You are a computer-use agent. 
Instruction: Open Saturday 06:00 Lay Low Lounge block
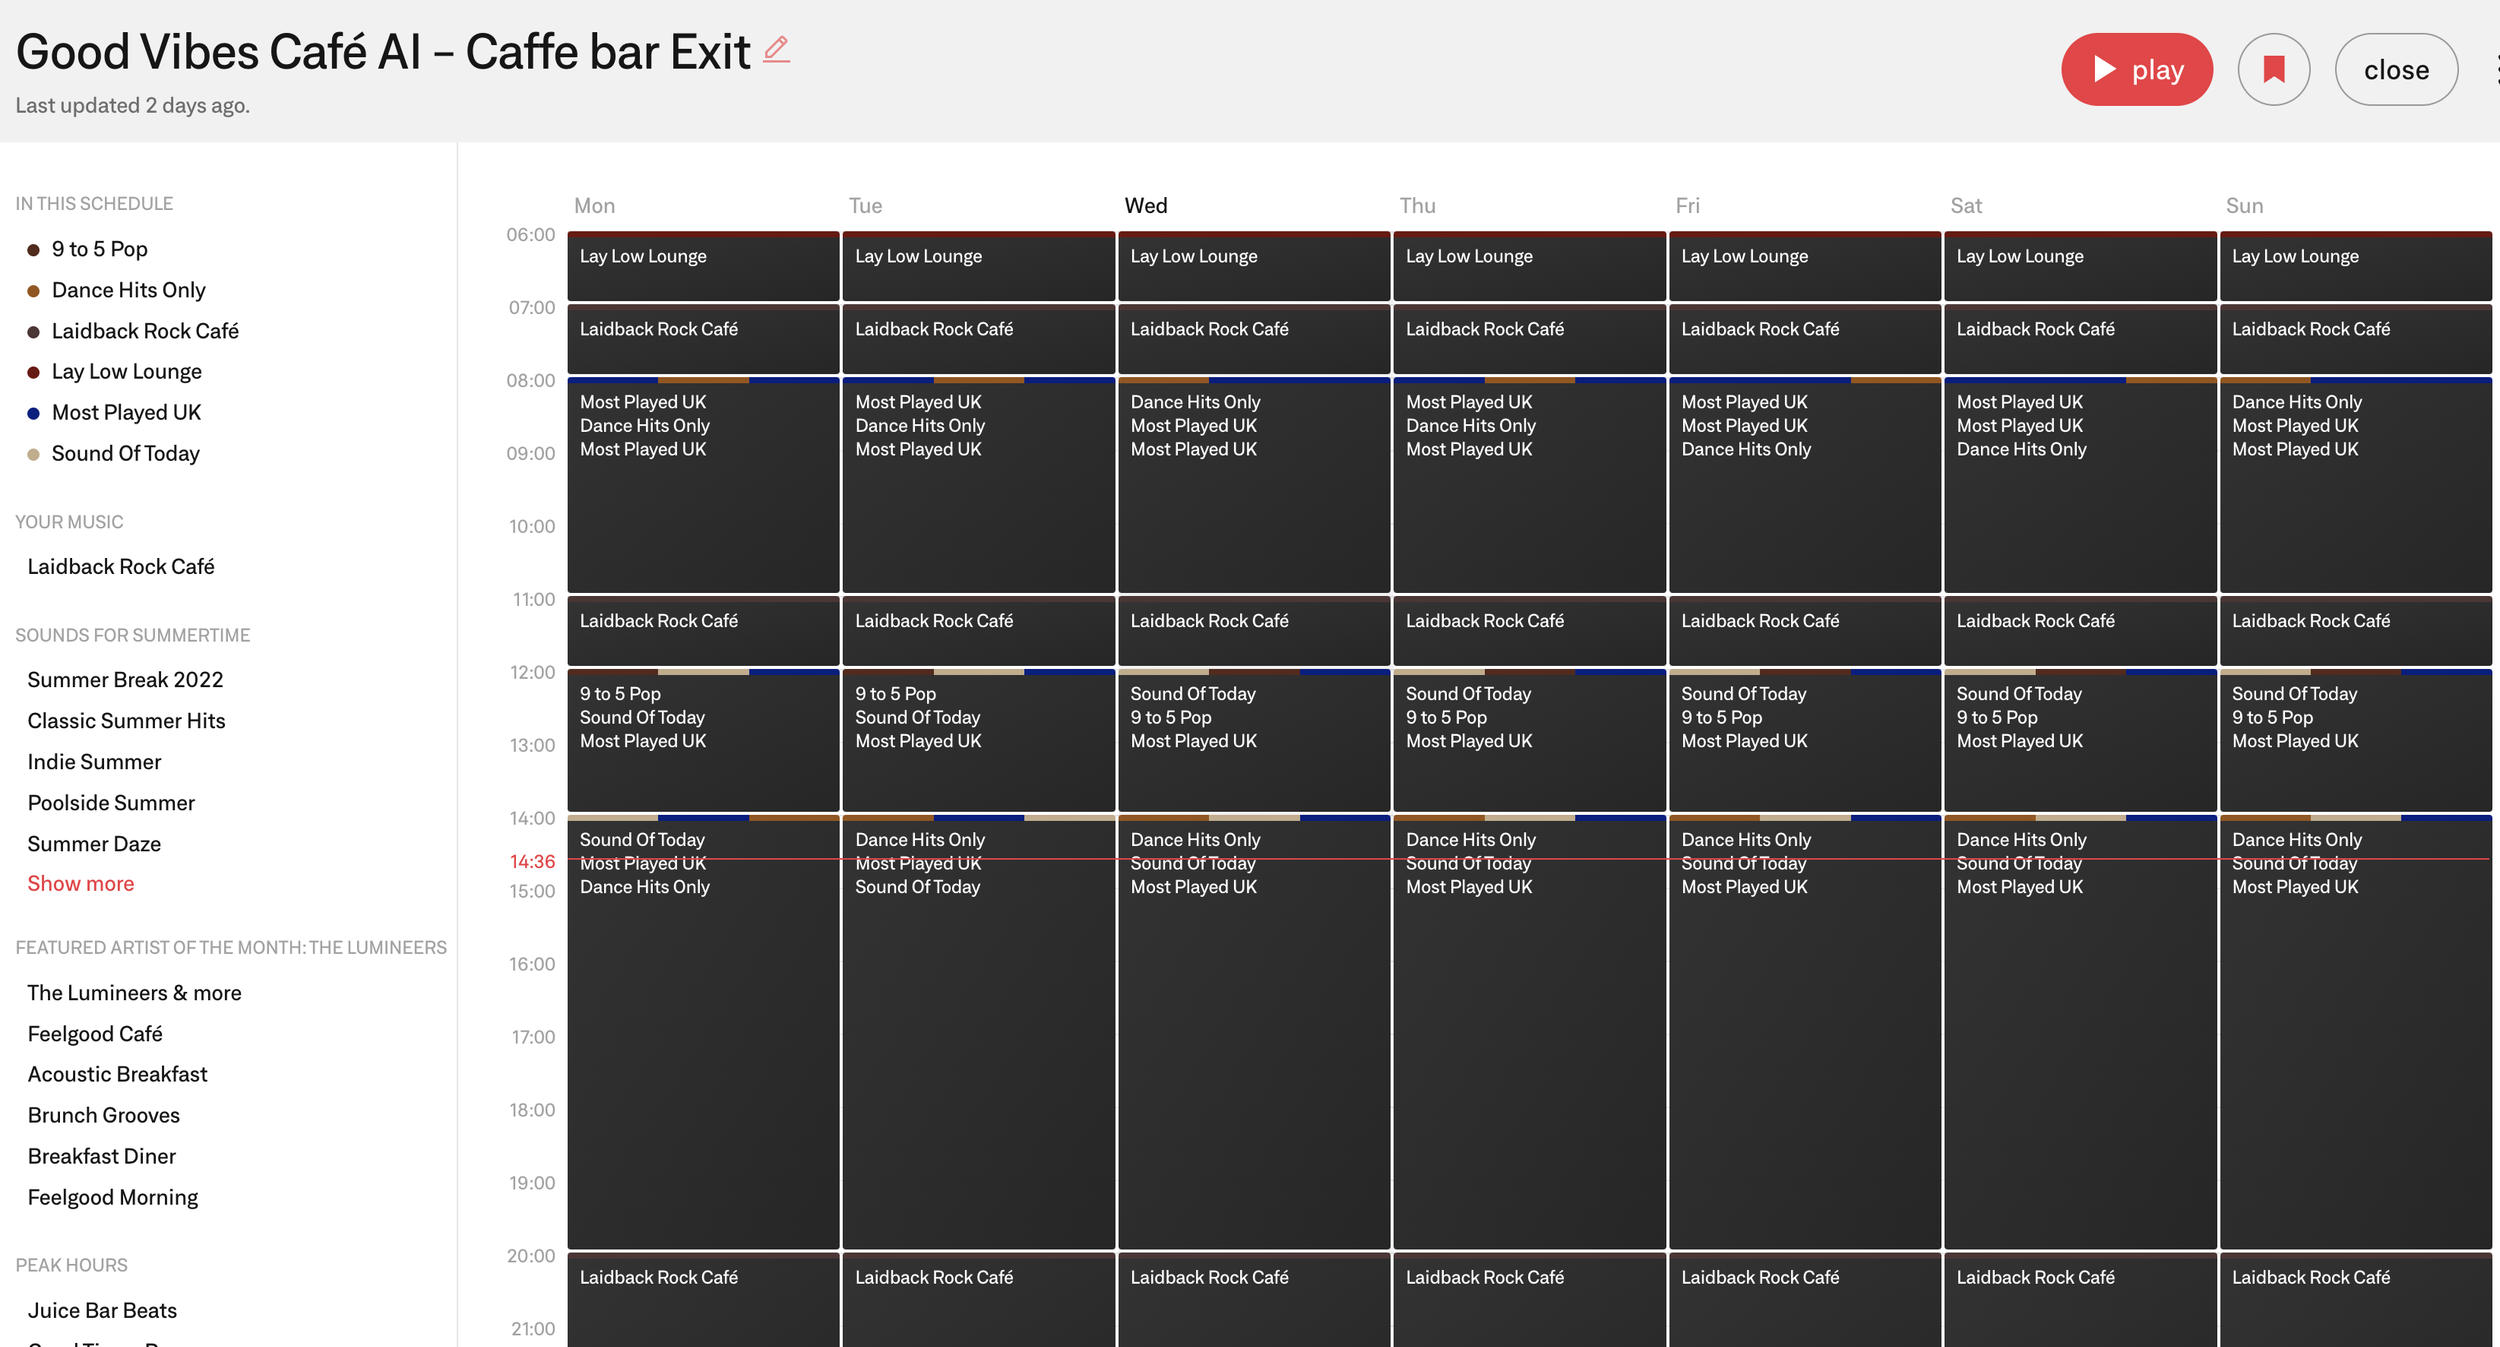2080,266
